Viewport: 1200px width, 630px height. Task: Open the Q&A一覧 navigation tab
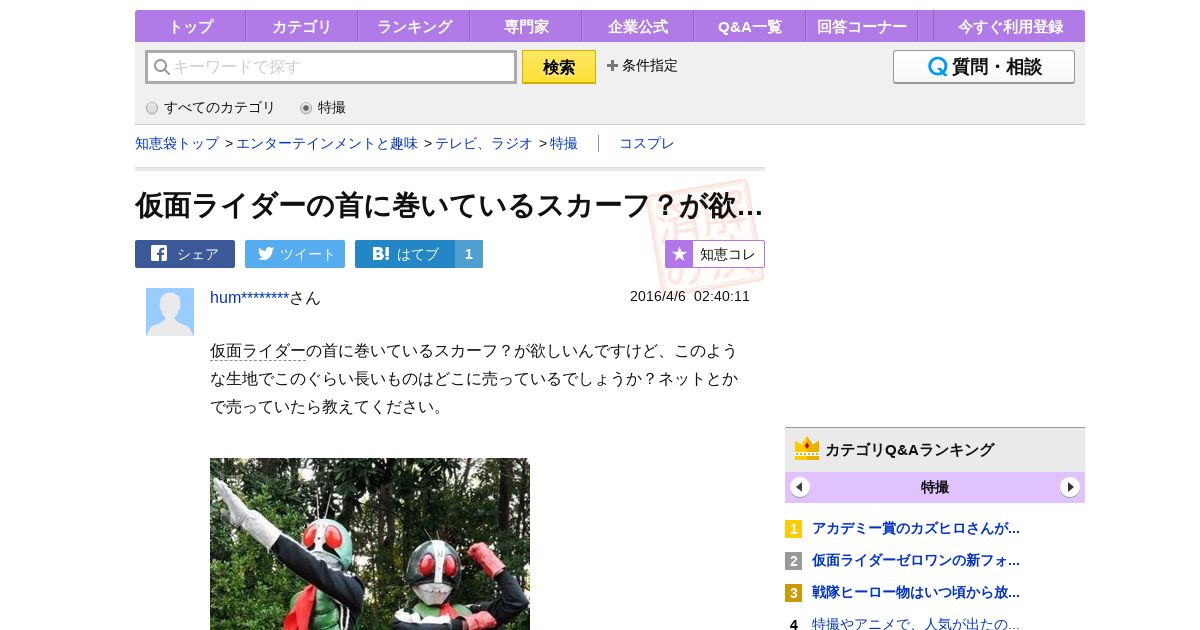[x=749, y=26]
